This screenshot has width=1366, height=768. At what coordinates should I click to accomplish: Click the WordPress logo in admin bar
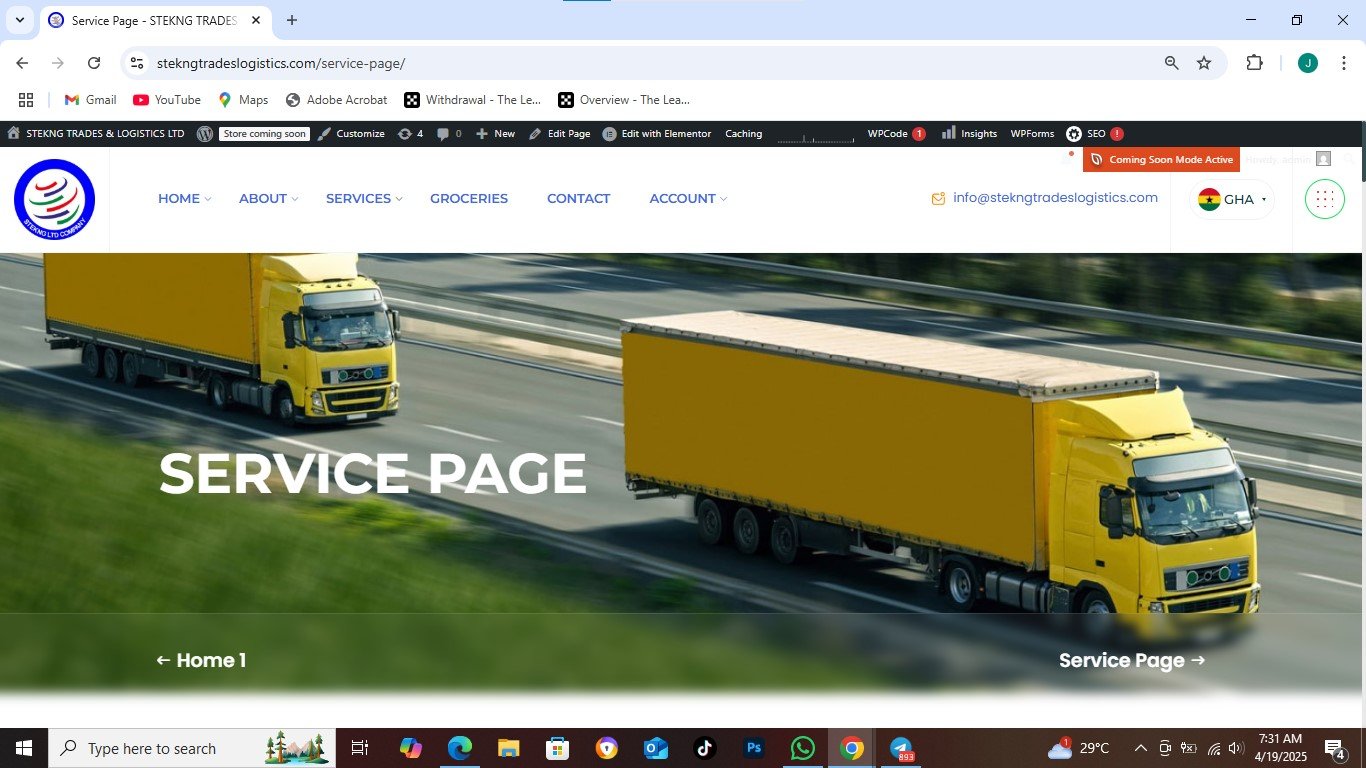tap(204, 134)
